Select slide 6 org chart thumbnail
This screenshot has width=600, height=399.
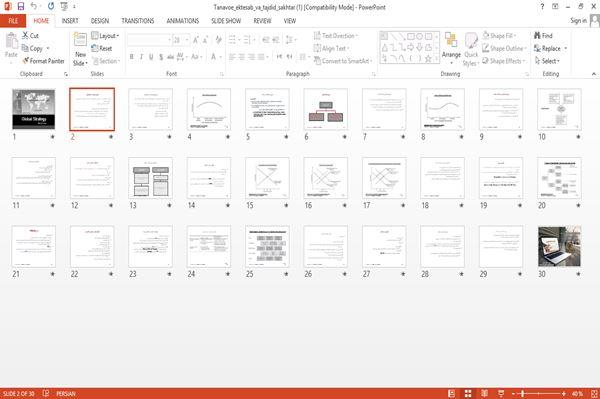coord(326,109)
